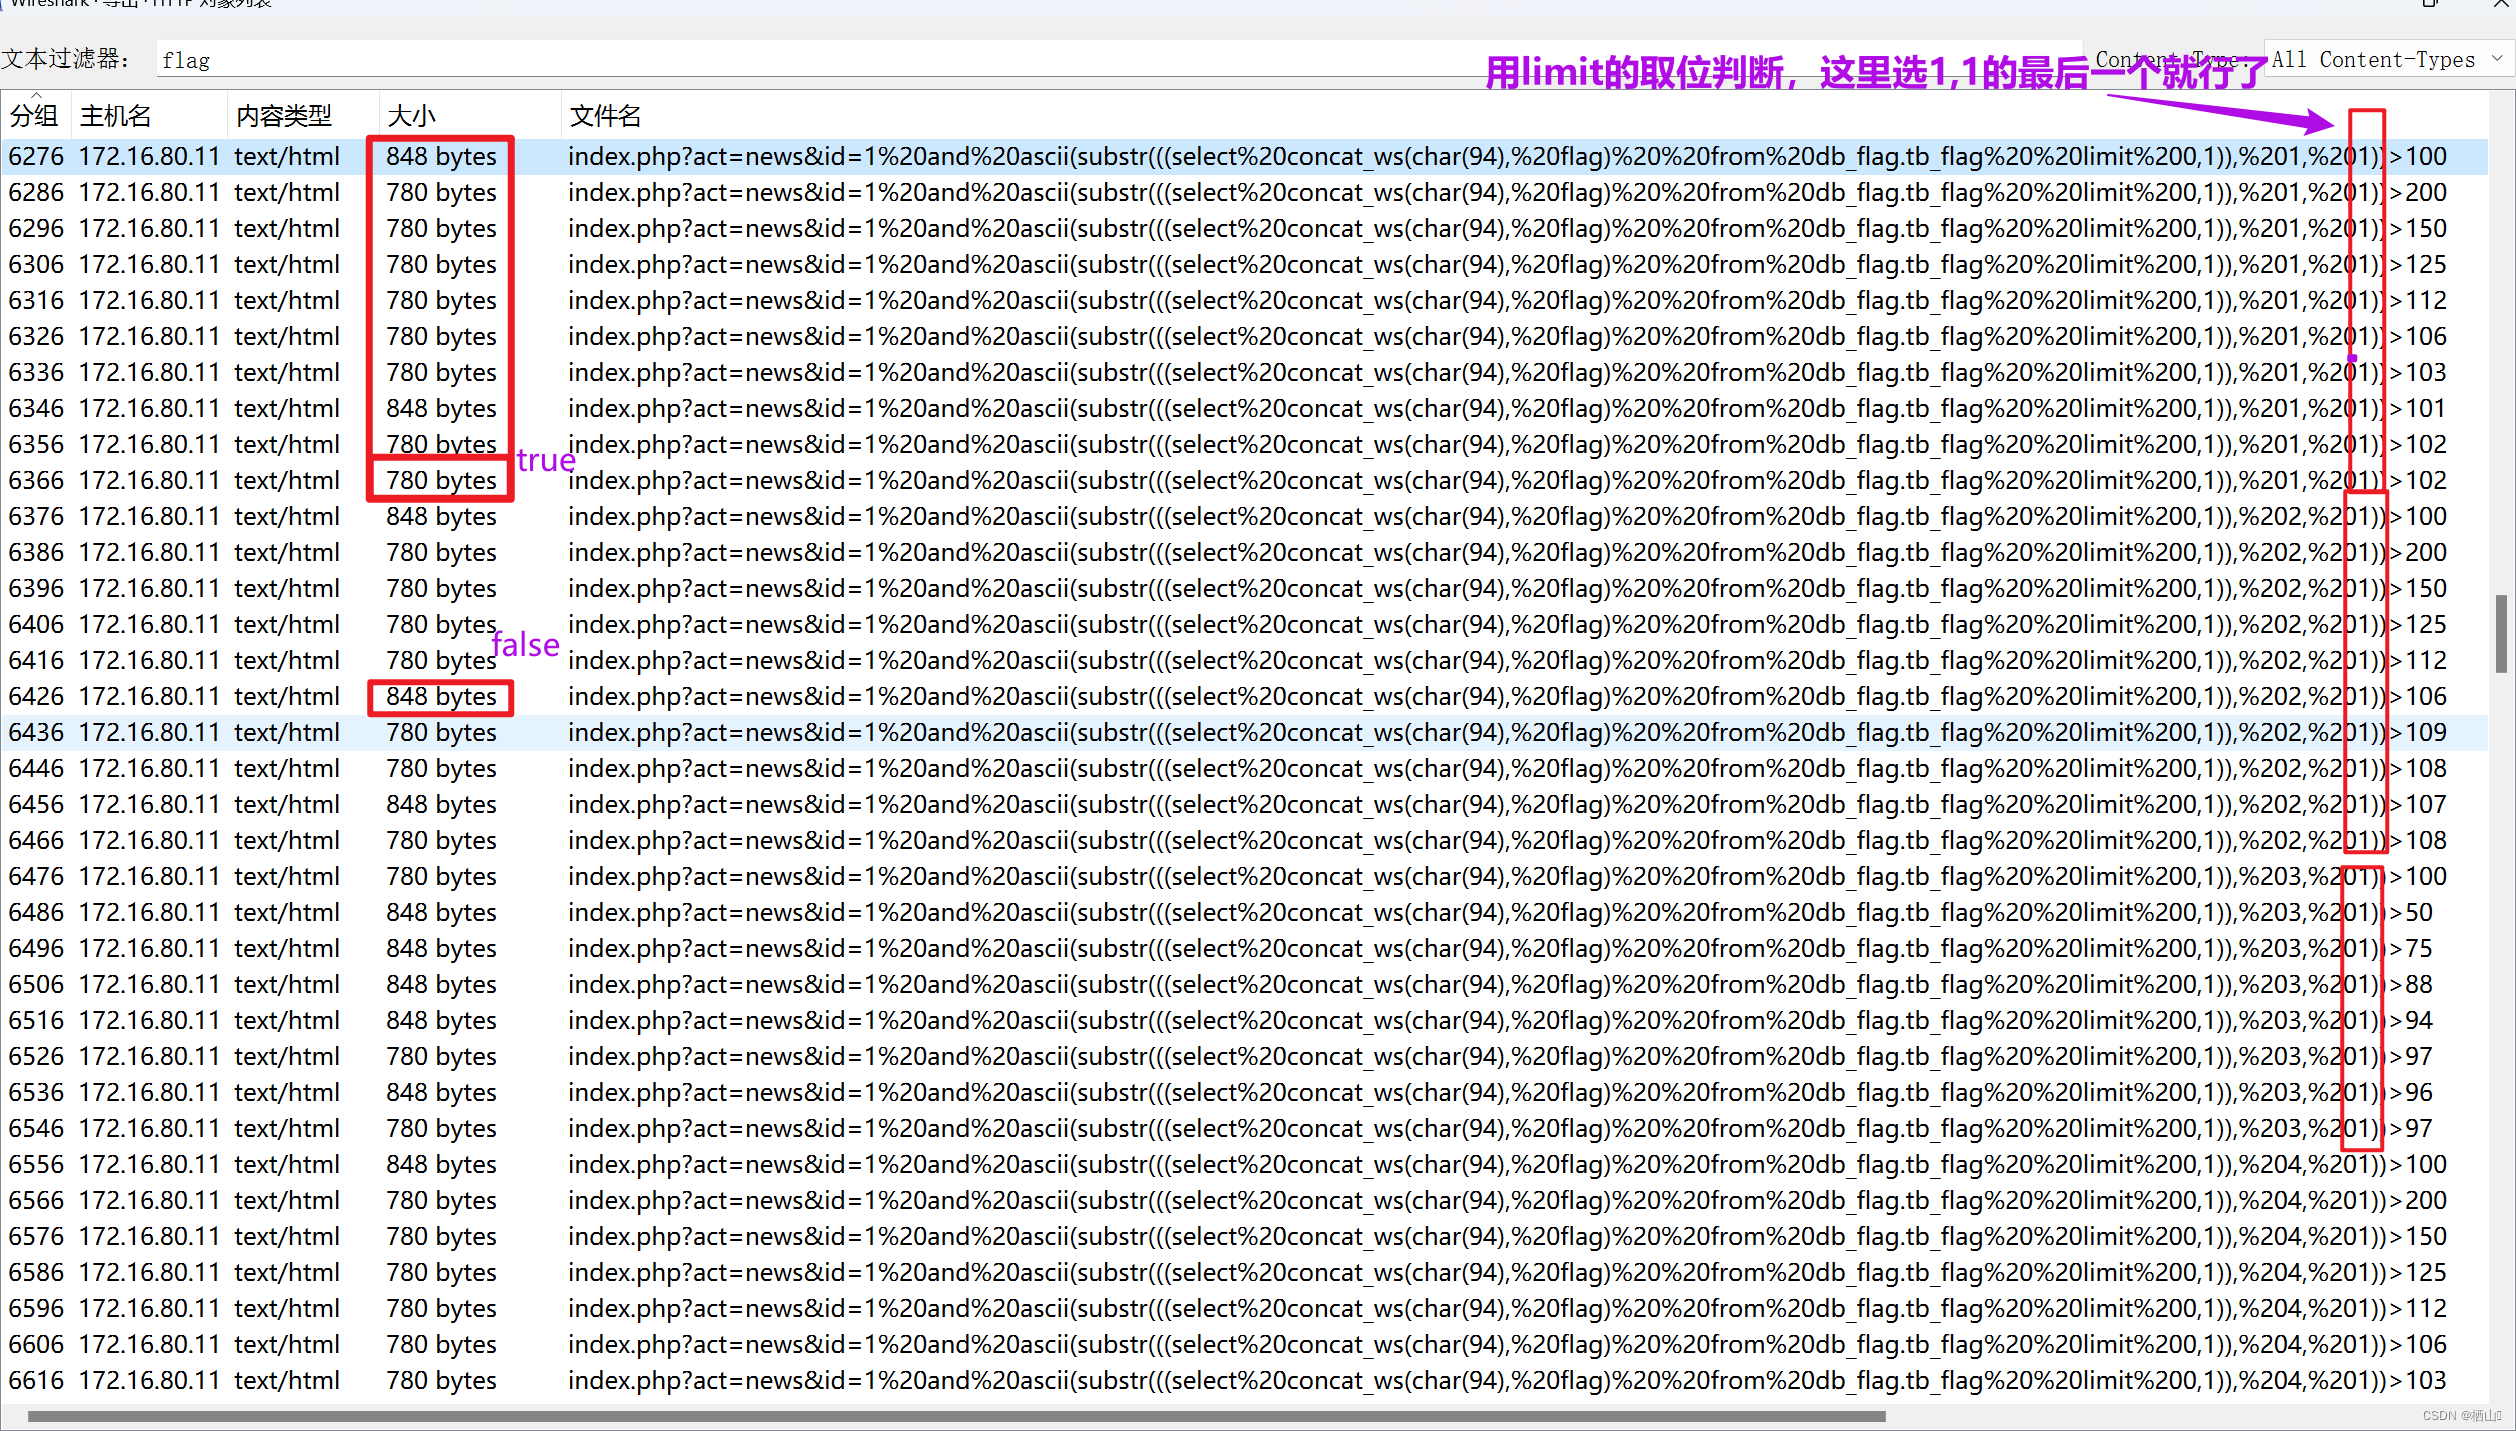Image resolution: width=2516 pixels, height=1431 pixels.
Task: Select the row for packet 6496
Action: (1244, 948)
